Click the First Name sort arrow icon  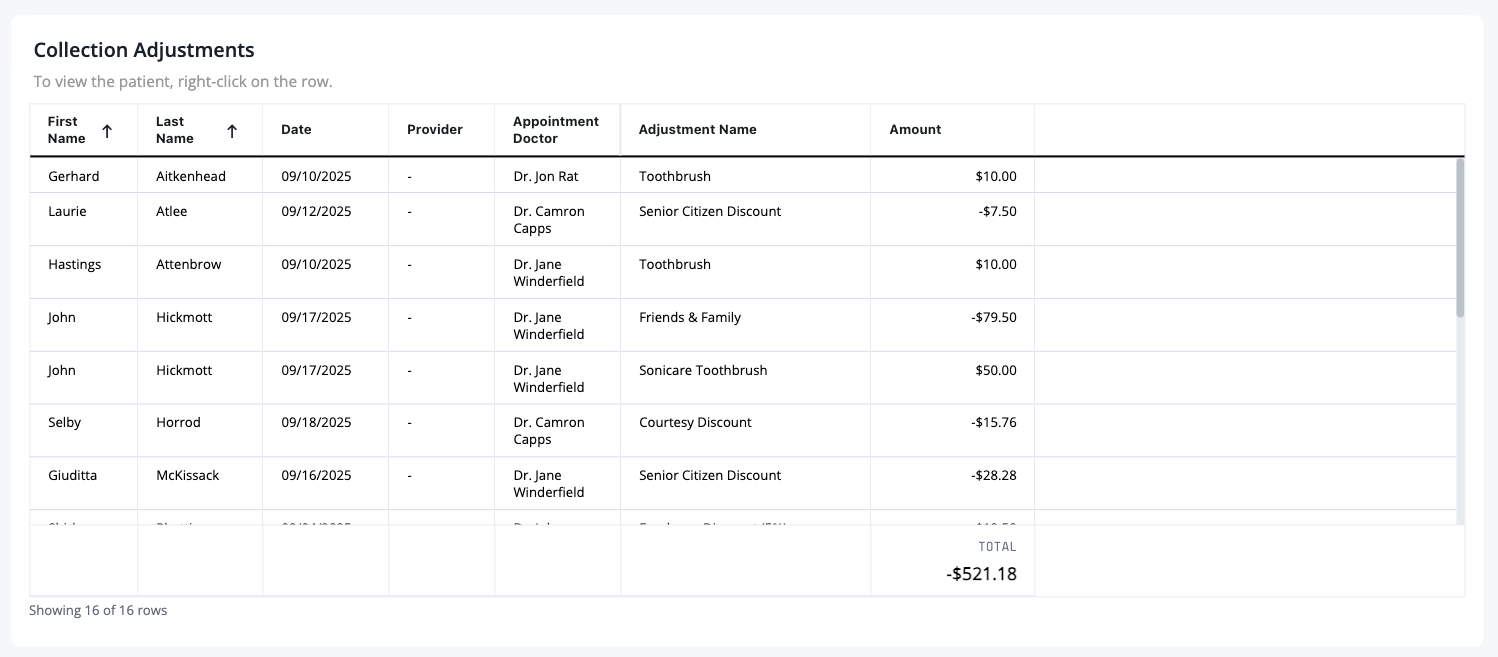(x=107, y=130)
